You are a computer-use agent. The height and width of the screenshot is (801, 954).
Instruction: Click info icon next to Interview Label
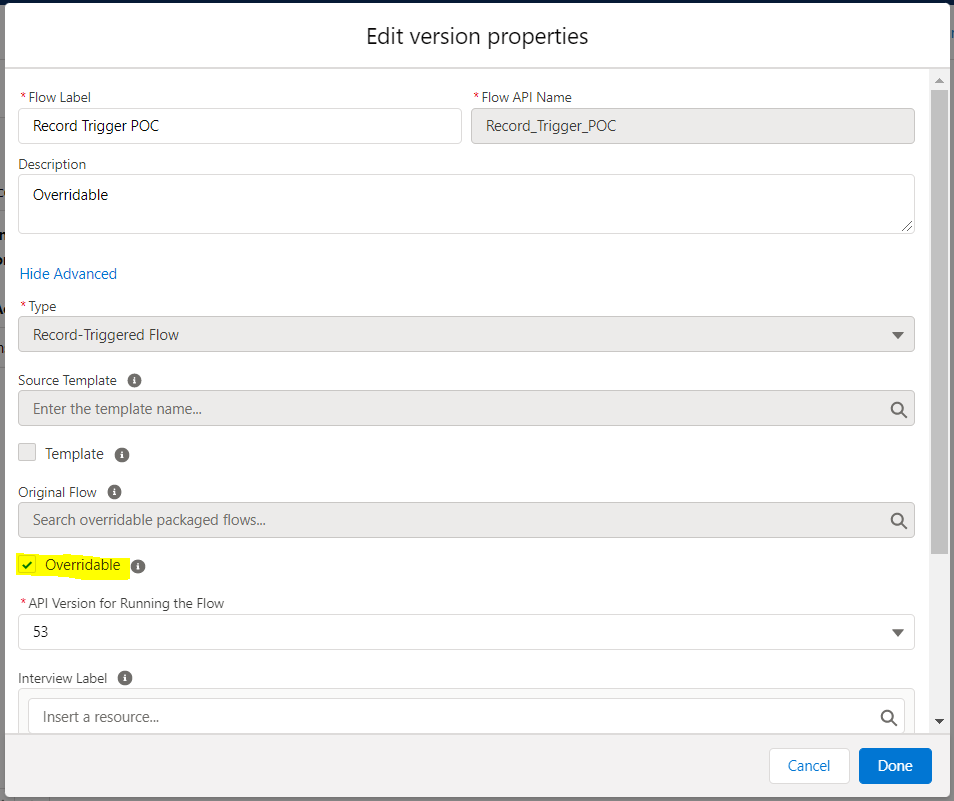click(124, 678)
